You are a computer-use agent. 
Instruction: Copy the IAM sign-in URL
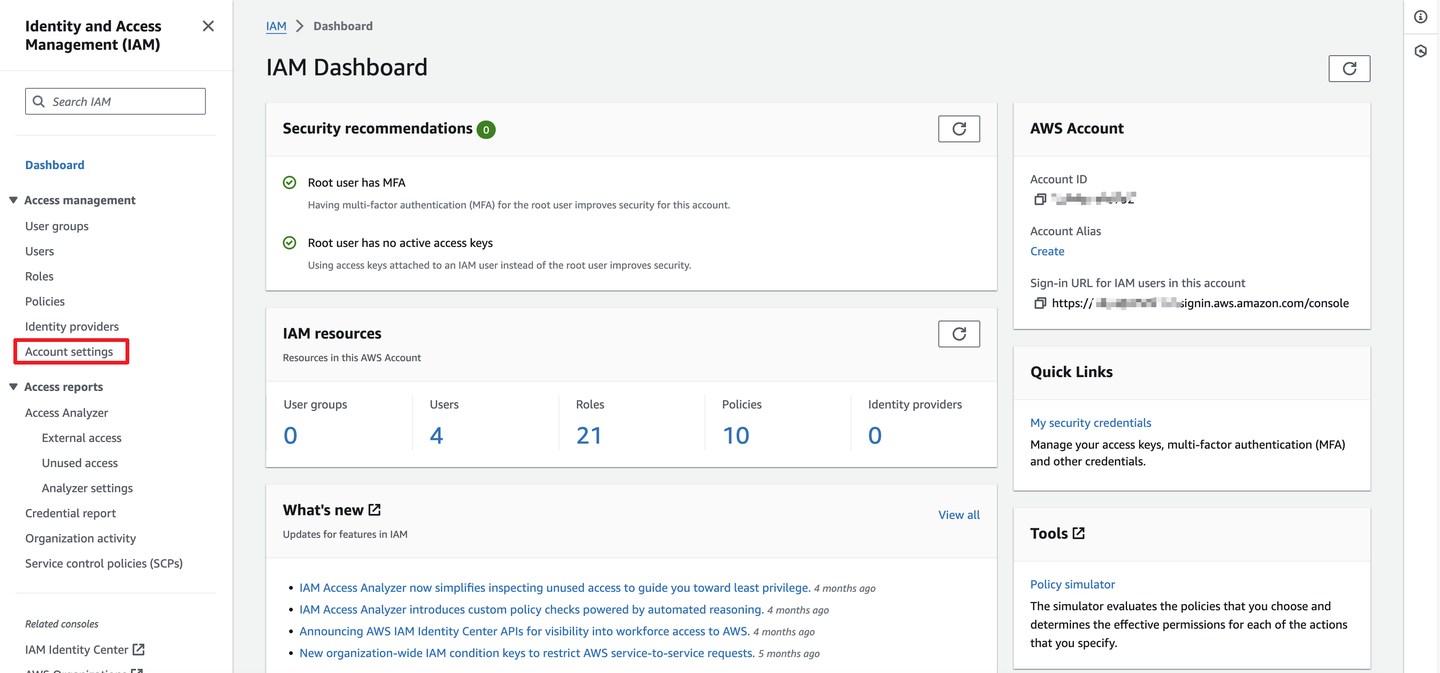pos(1040,303)
